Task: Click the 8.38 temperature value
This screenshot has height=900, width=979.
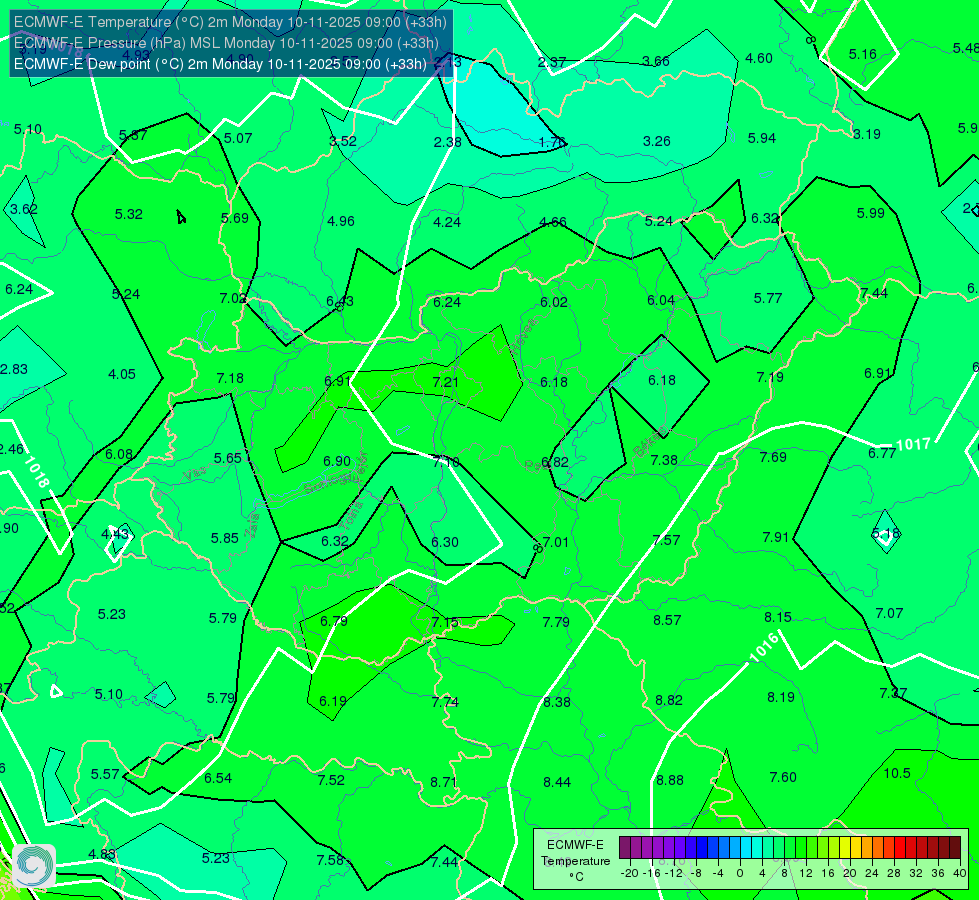Action: tap(556, 702)
